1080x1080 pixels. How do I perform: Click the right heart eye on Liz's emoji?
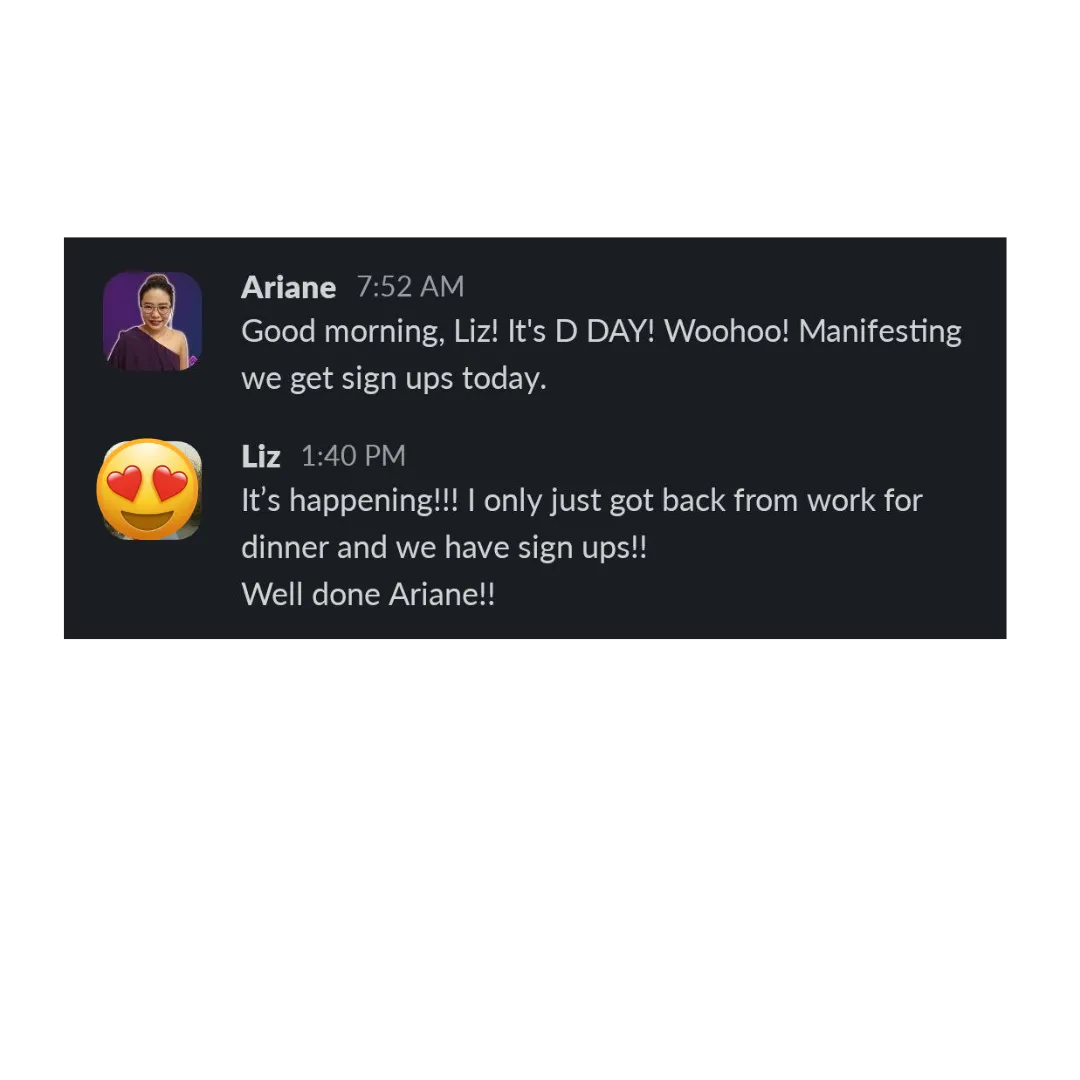[x=170, y=482]
